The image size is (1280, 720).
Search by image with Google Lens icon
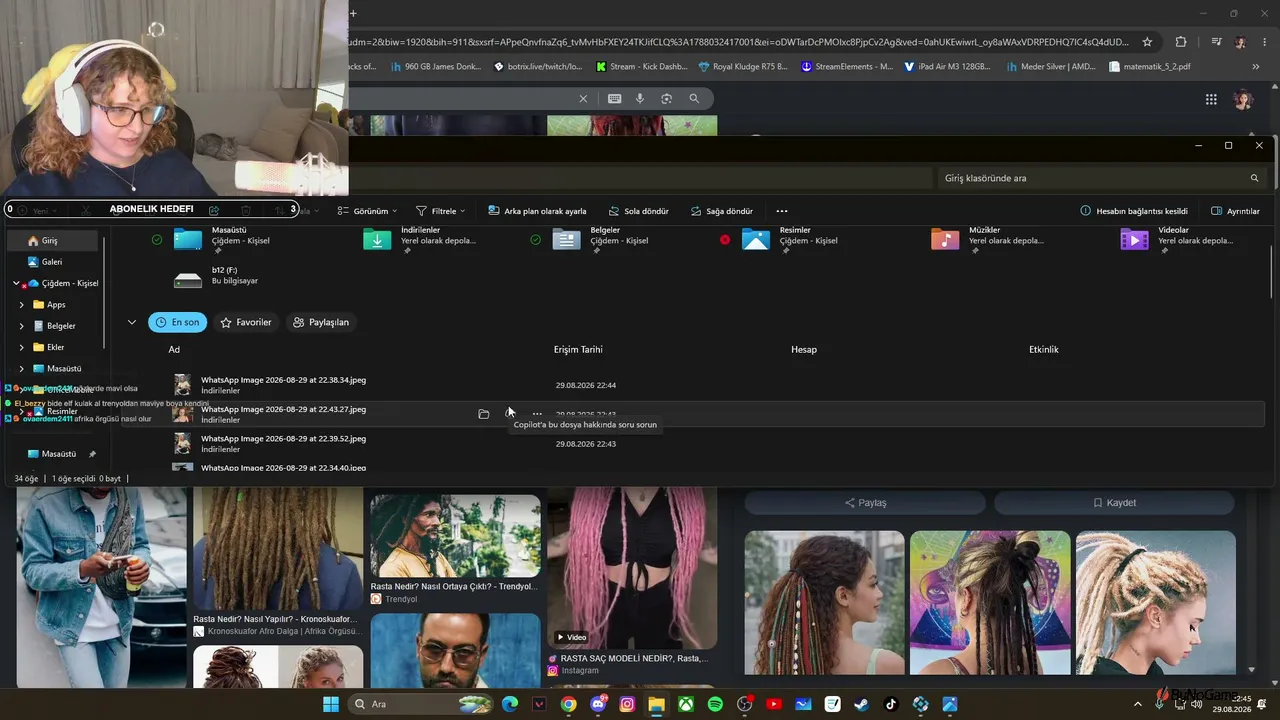click(x=666, y=98)
